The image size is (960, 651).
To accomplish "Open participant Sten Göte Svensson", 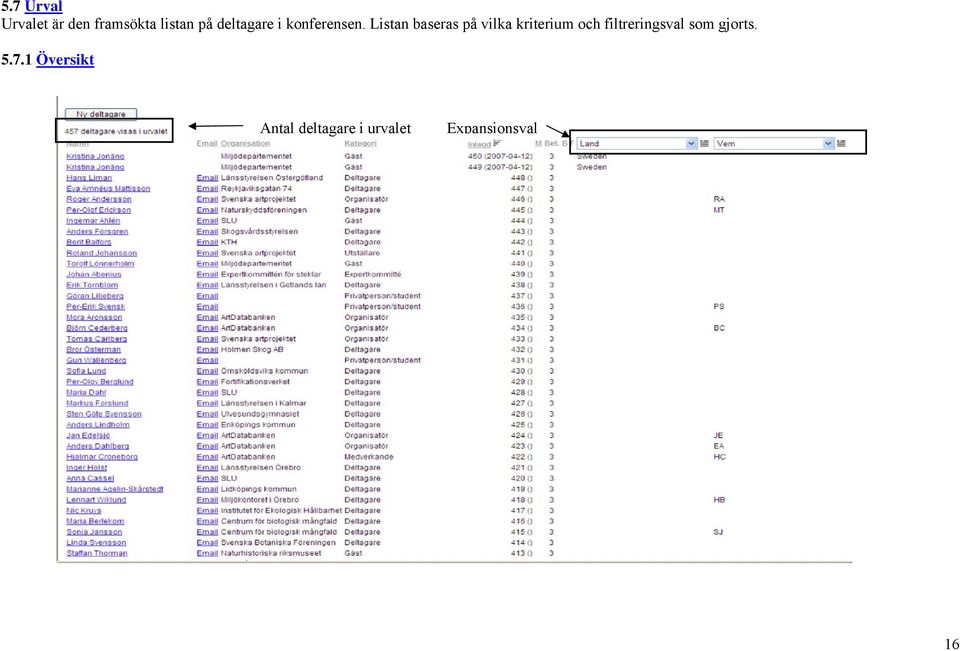I will (104, 414).
